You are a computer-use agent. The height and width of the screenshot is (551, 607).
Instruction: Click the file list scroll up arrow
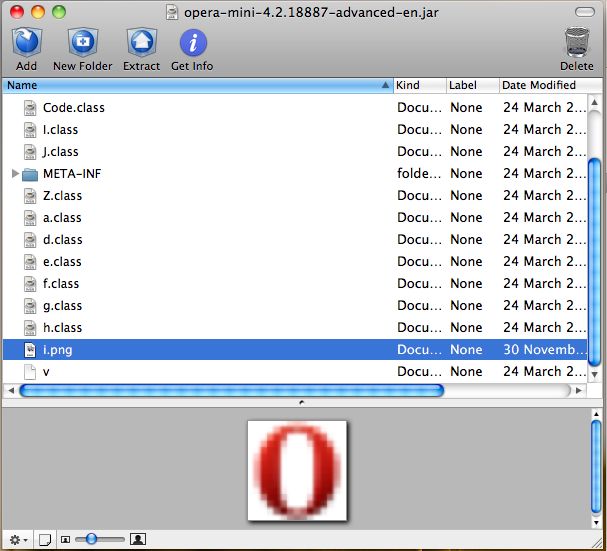click(594, 103)
